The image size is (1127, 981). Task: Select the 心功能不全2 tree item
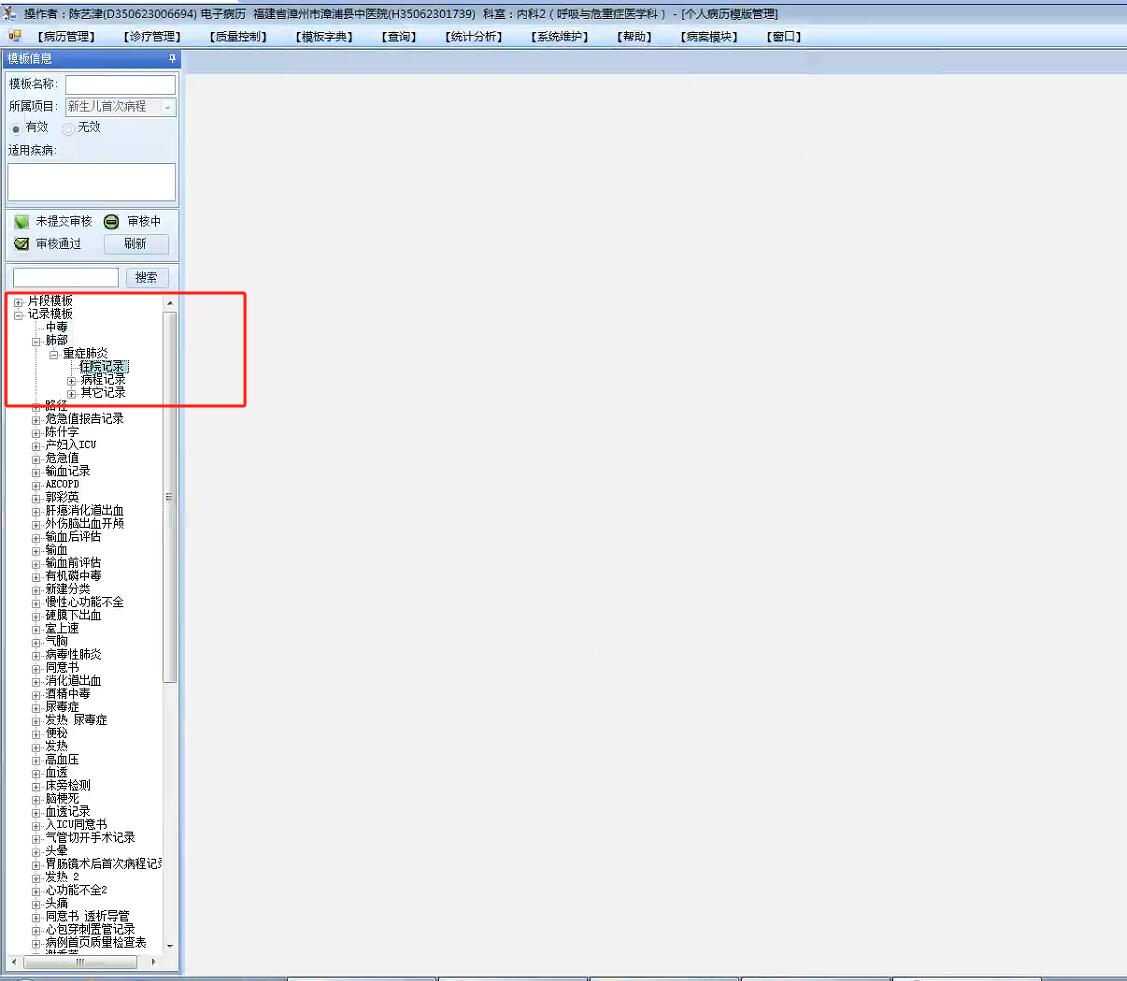coord(75,890)
